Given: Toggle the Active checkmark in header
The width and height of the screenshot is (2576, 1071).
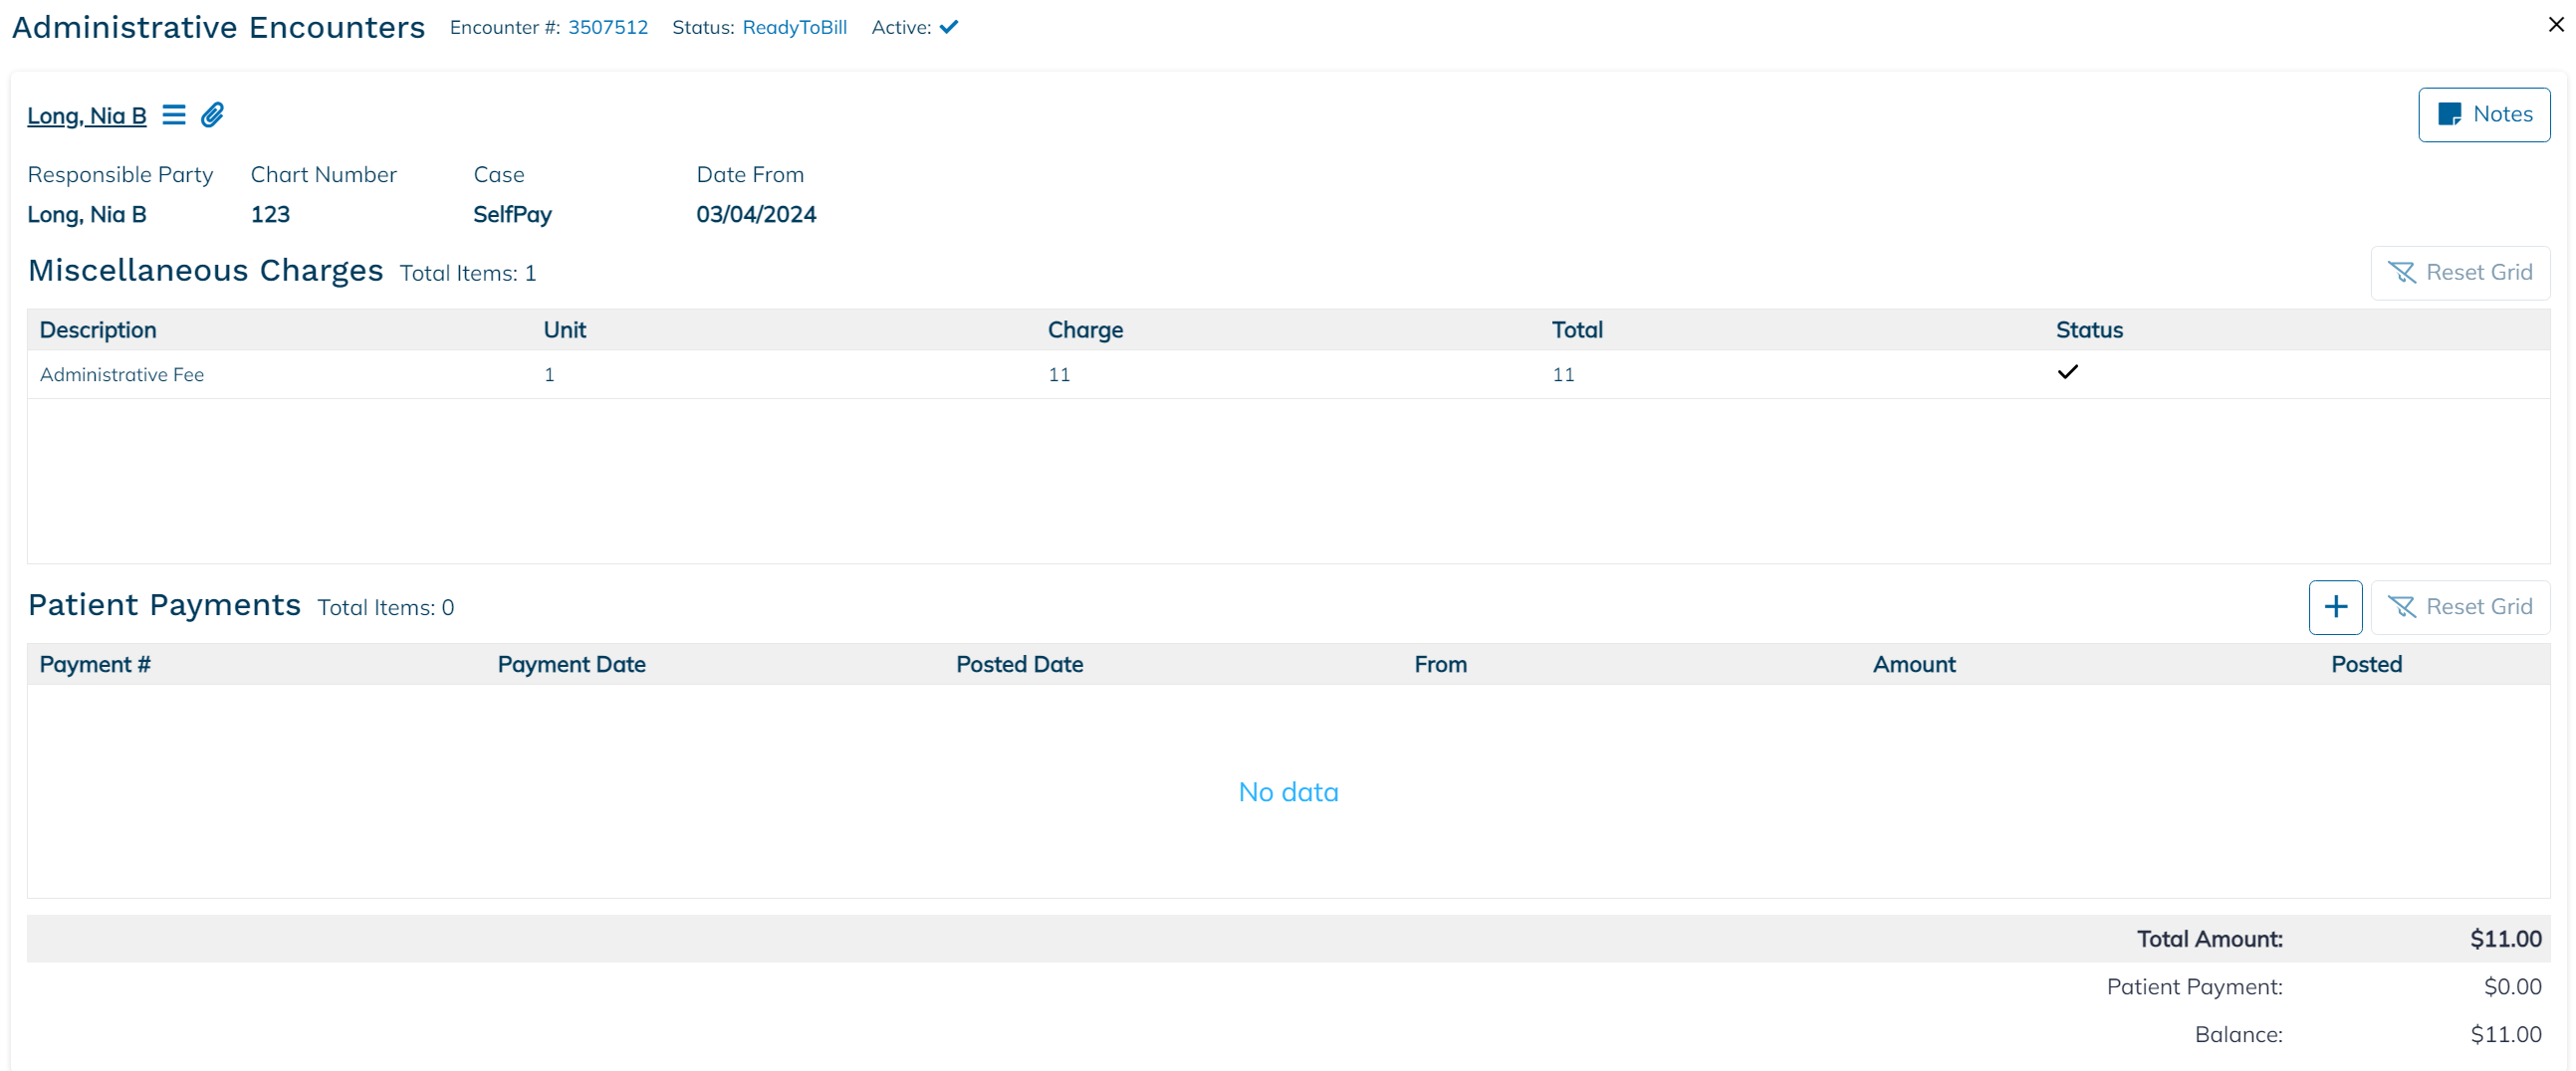Looking at the screenshot, I should point(949,27).
